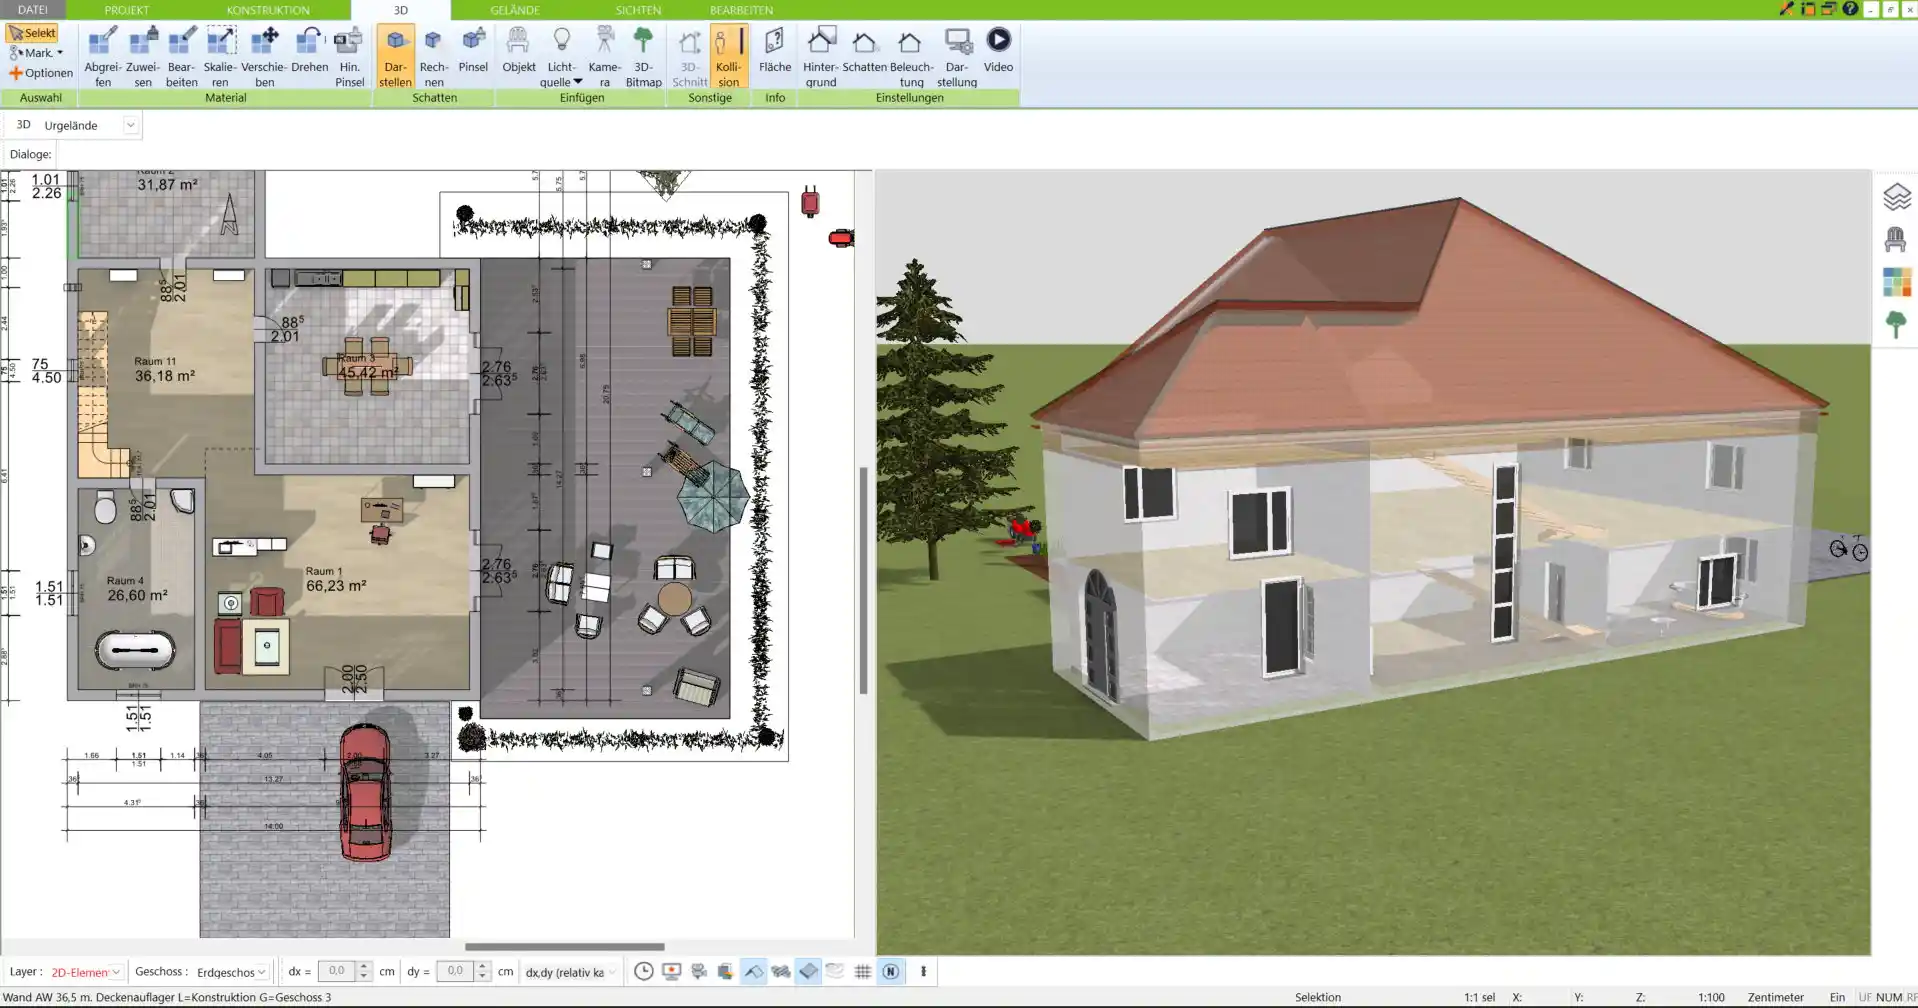Viewport: 1918px width, 1008px height.
Task: Toggle the Selekt selection mode
Action: [x=32, y=33]
